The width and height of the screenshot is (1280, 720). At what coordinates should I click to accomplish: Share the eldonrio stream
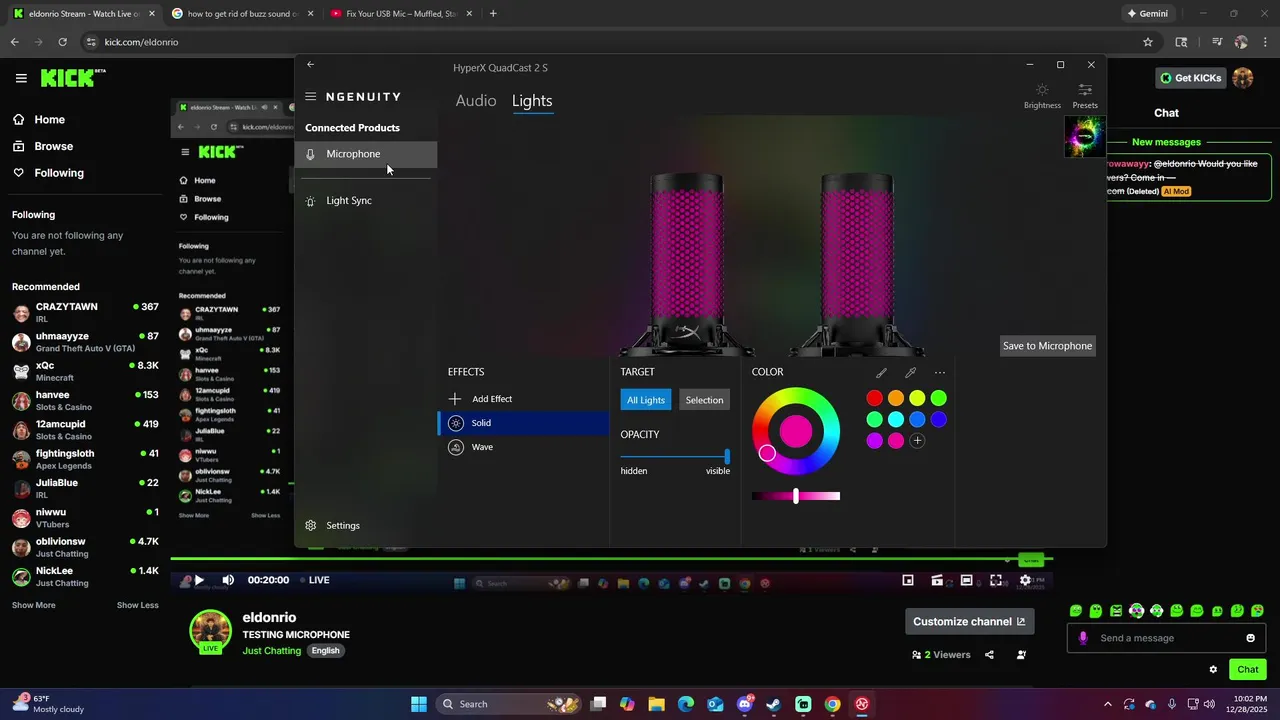[x=989, y=655]
